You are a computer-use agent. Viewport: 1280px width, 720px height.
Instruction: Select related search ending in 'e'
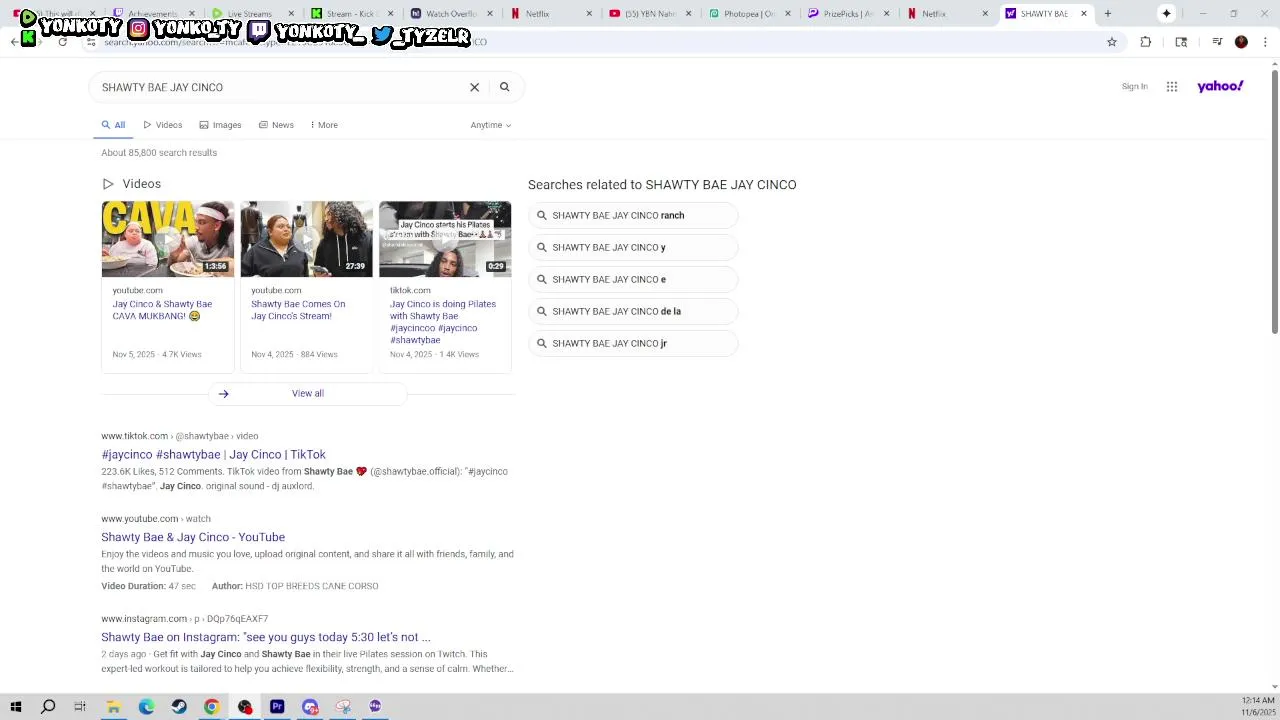point(633,280)
